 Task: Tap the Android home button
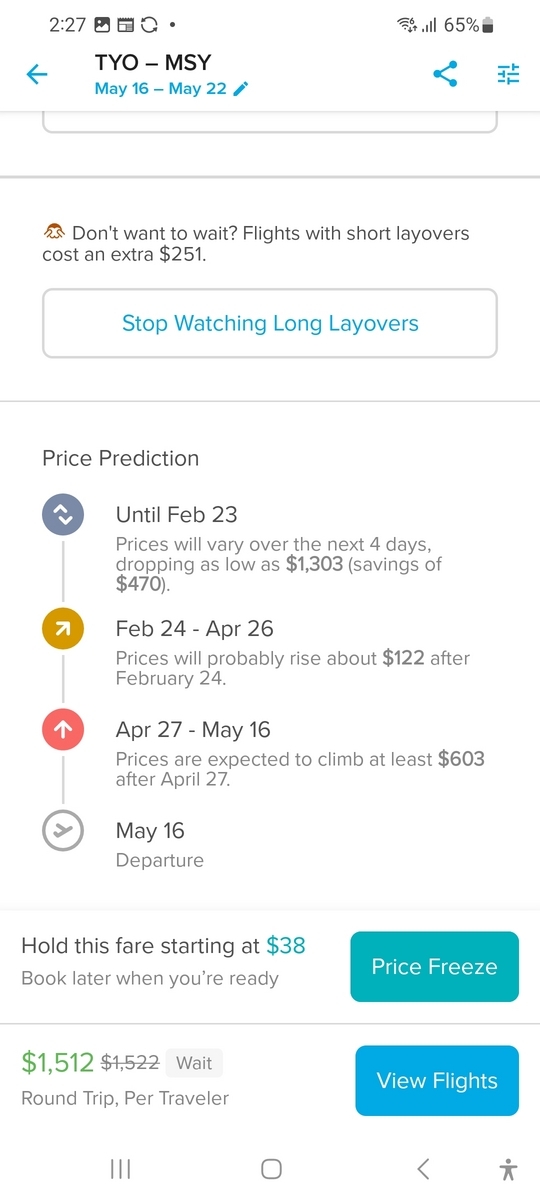click(x=270, y=1168)
